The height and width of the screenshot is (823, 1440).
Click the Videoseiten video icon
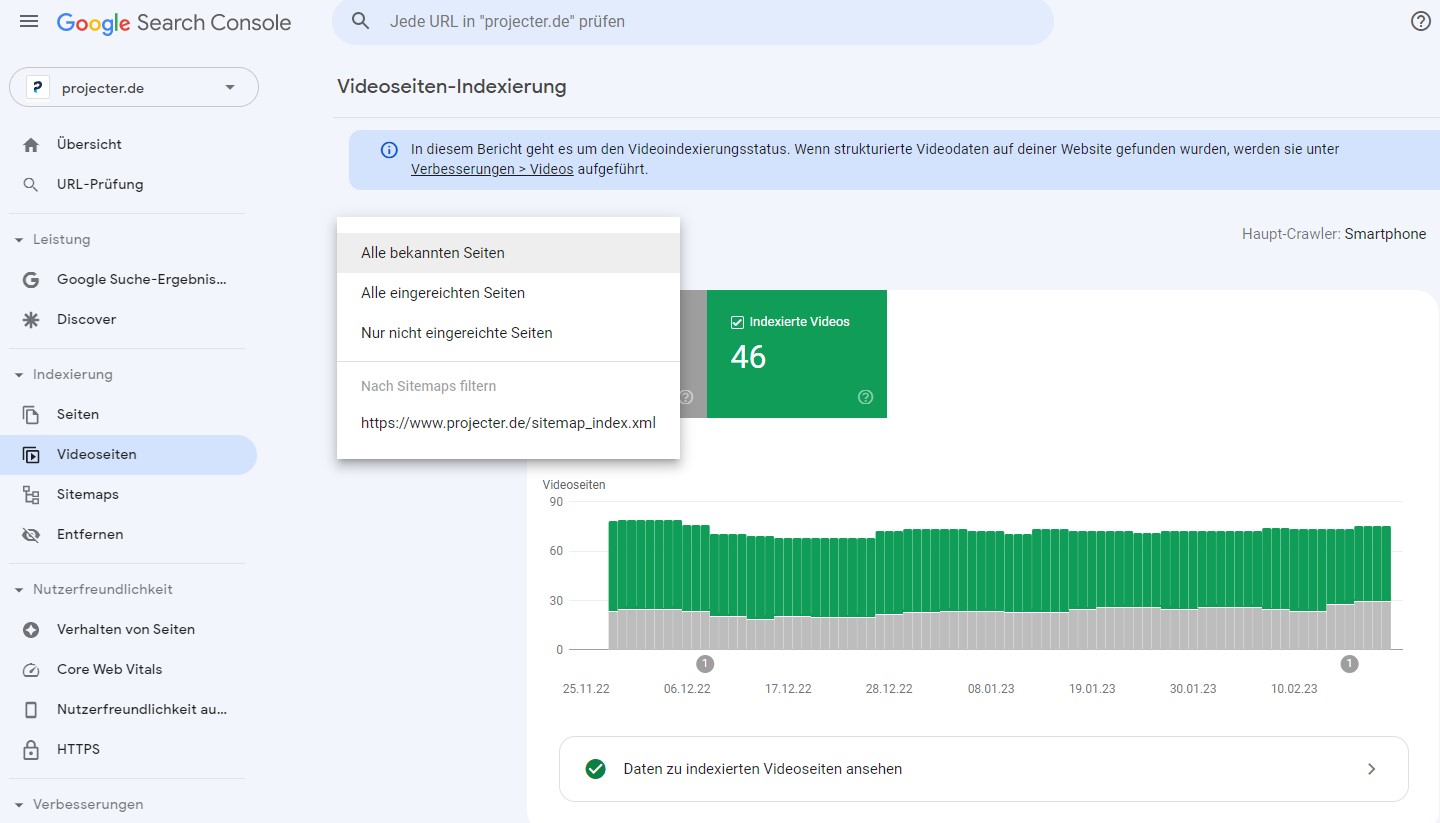31,455
